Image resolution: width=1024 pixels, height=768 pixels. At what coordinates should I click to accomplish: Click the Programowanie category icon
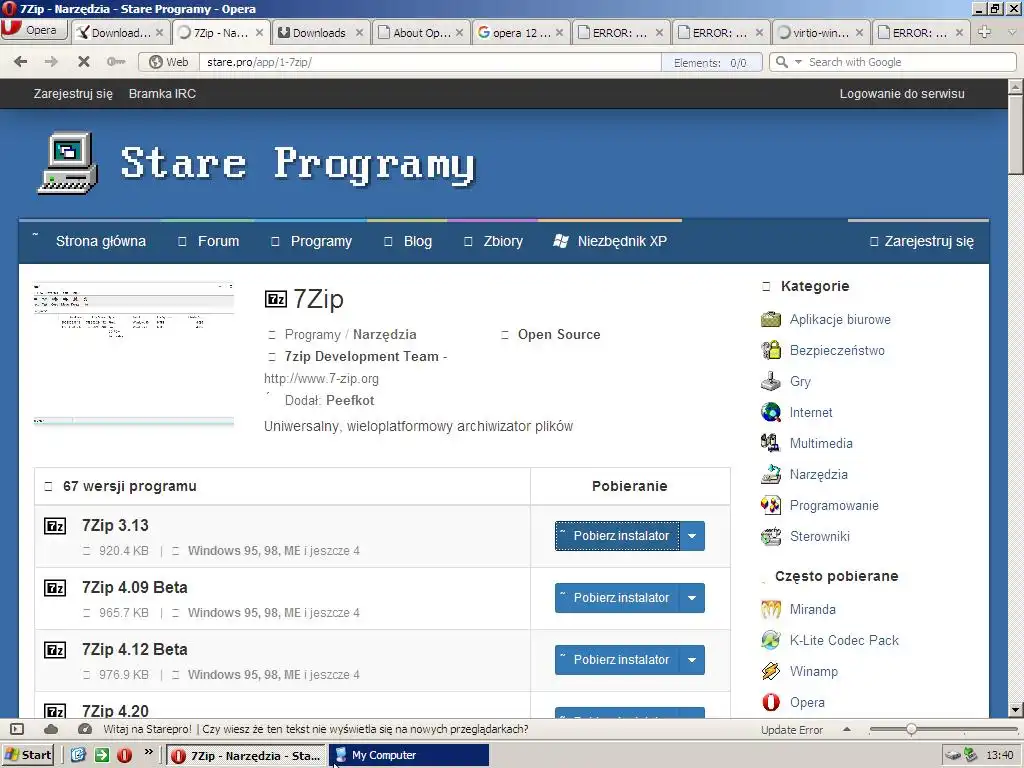[771, 505]
